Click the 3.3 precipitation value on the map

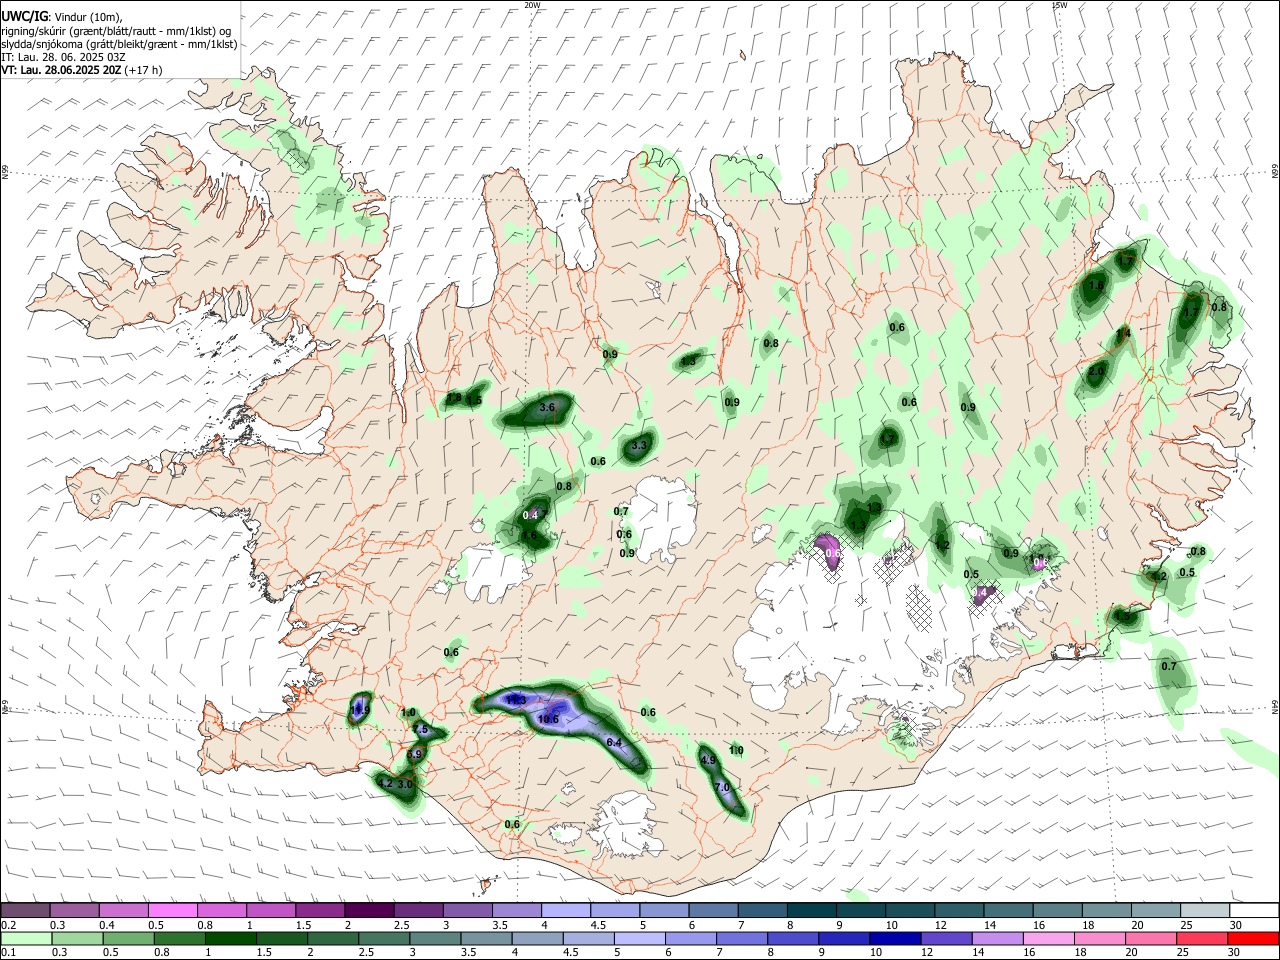(640, 445)
